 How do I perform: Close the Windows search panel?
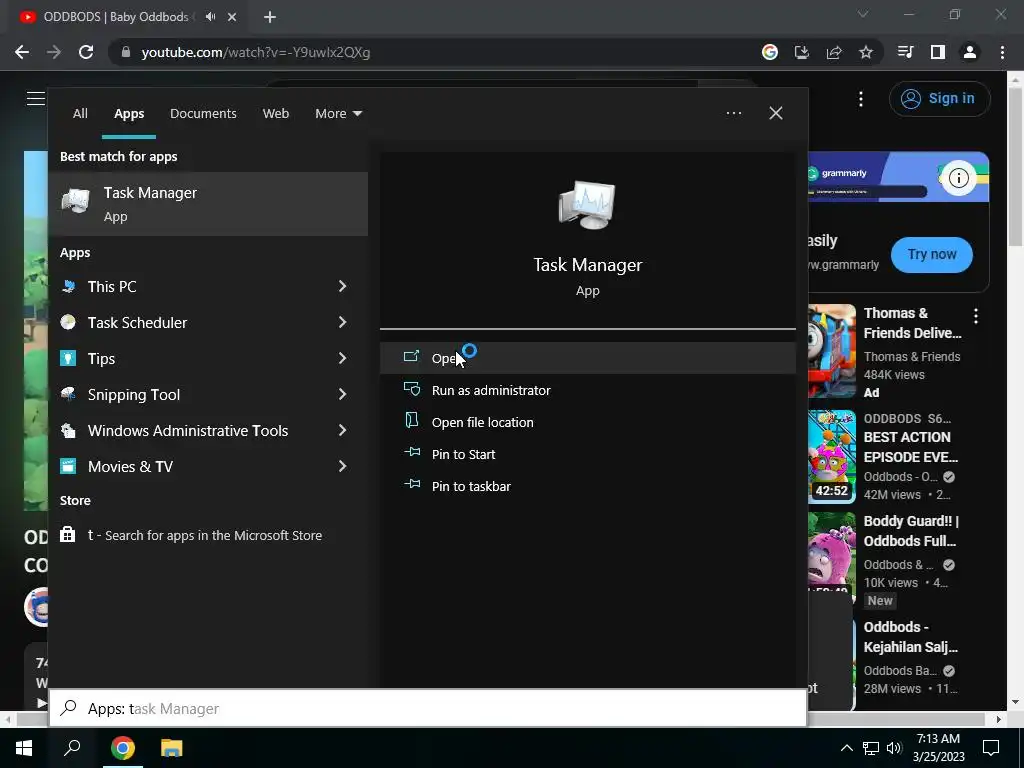pos(776,113)
